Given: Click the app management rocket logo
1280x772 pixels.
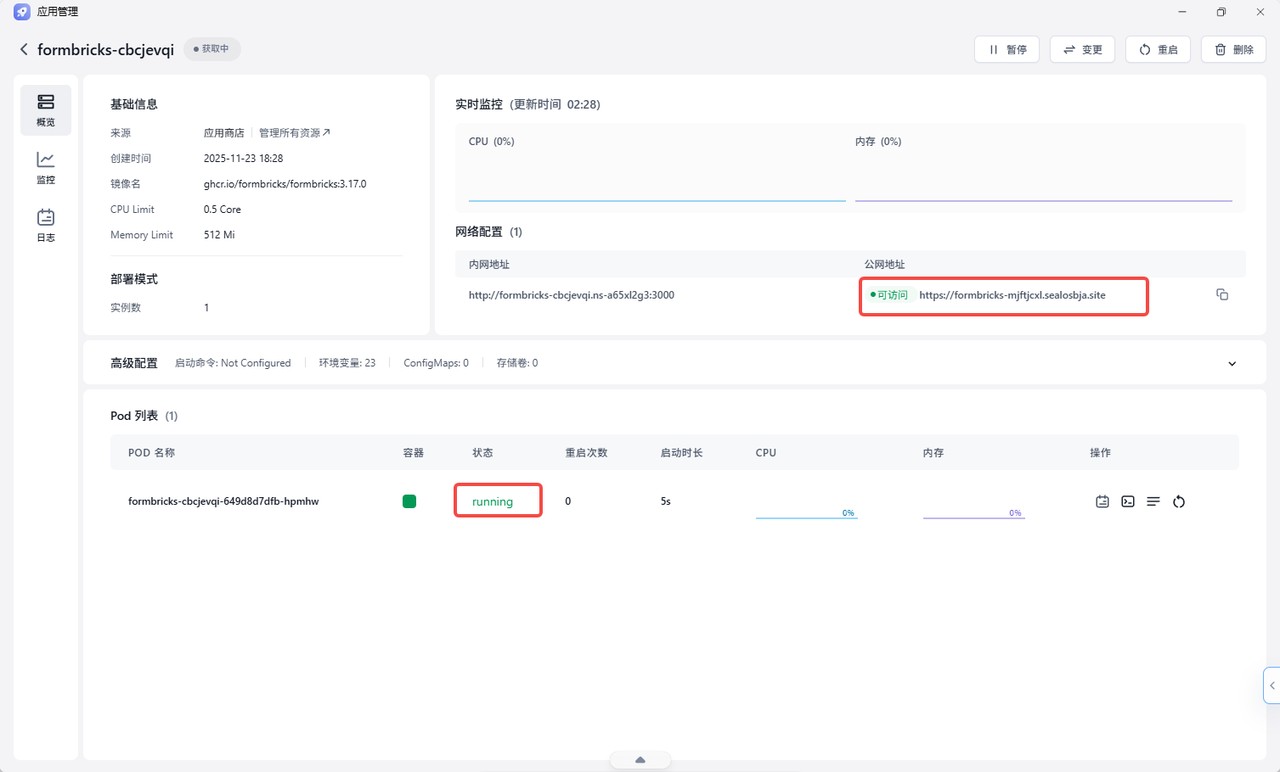Looking at the screenshot, I should coord(21,12).
